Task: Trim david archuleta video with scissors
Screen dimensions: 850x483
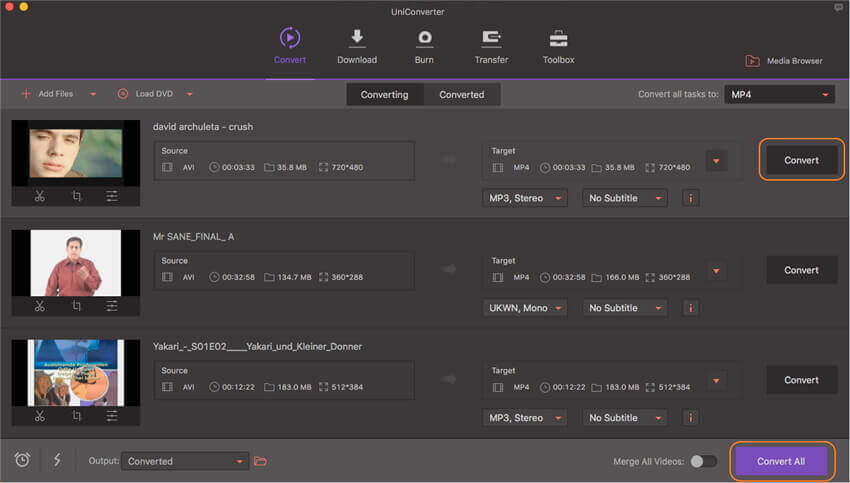Action: tap(40, 196)
